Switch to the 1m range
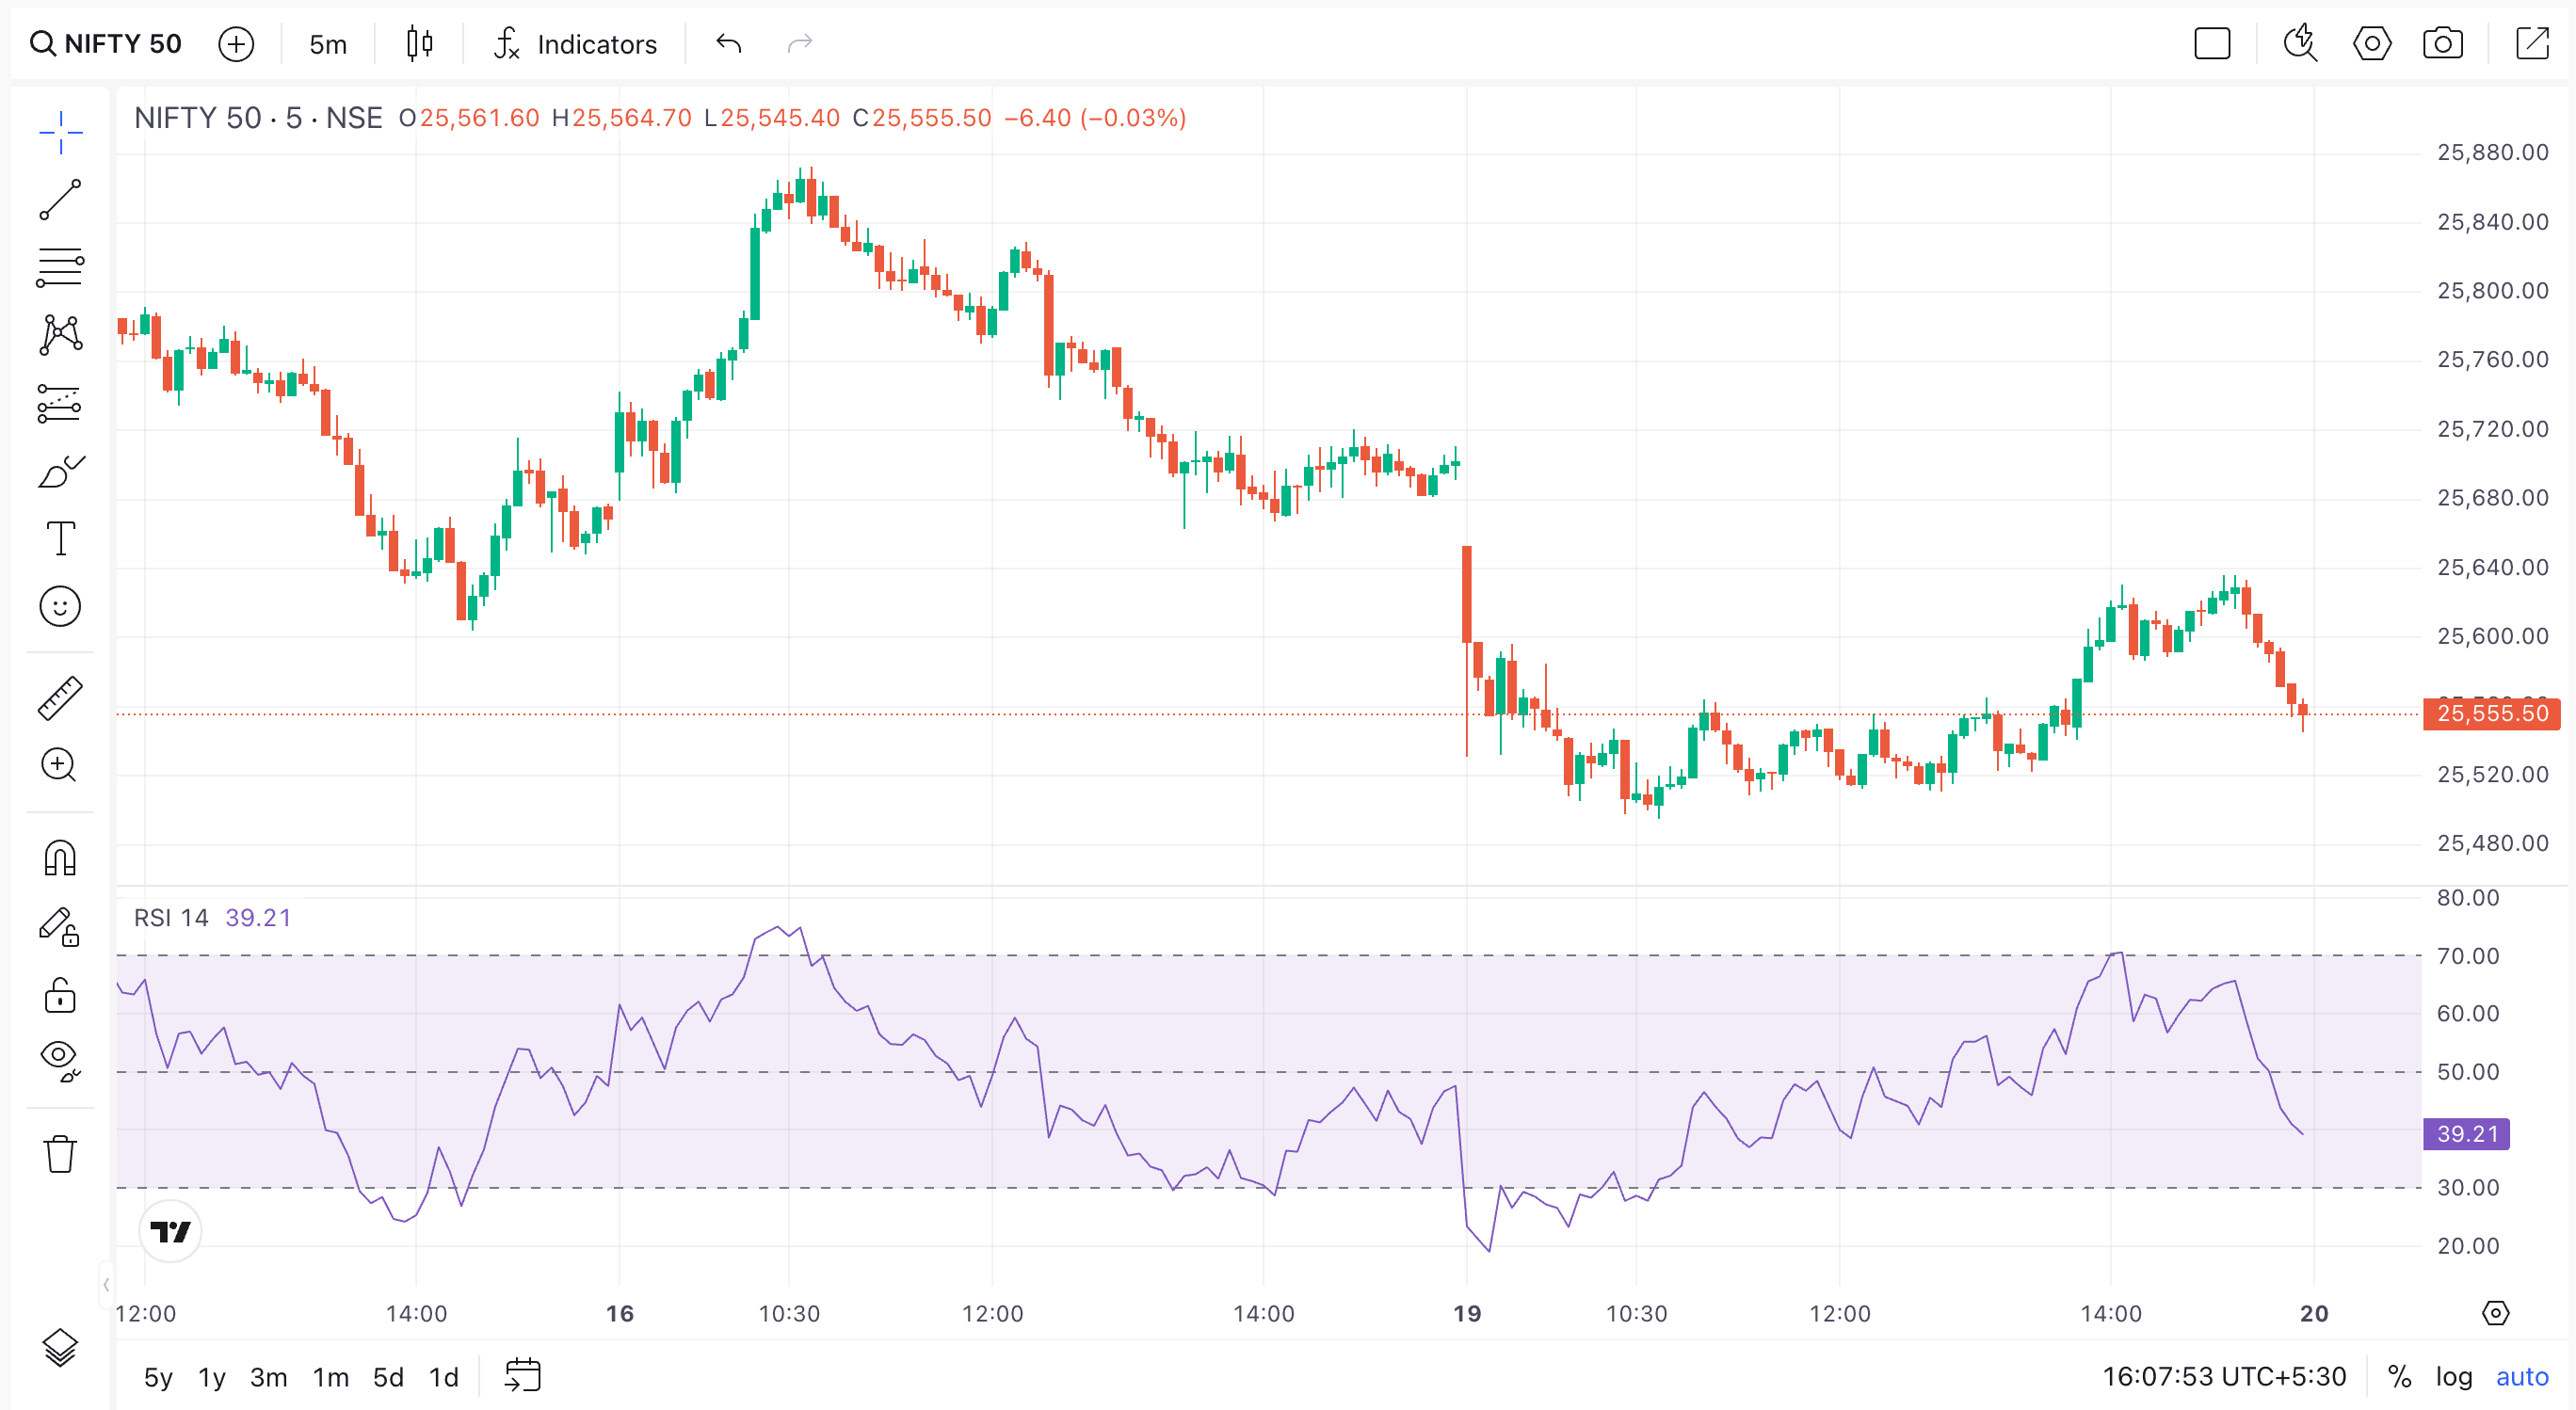The width and height of the screenshot is (2576, 1410). tap(330, 1377)
